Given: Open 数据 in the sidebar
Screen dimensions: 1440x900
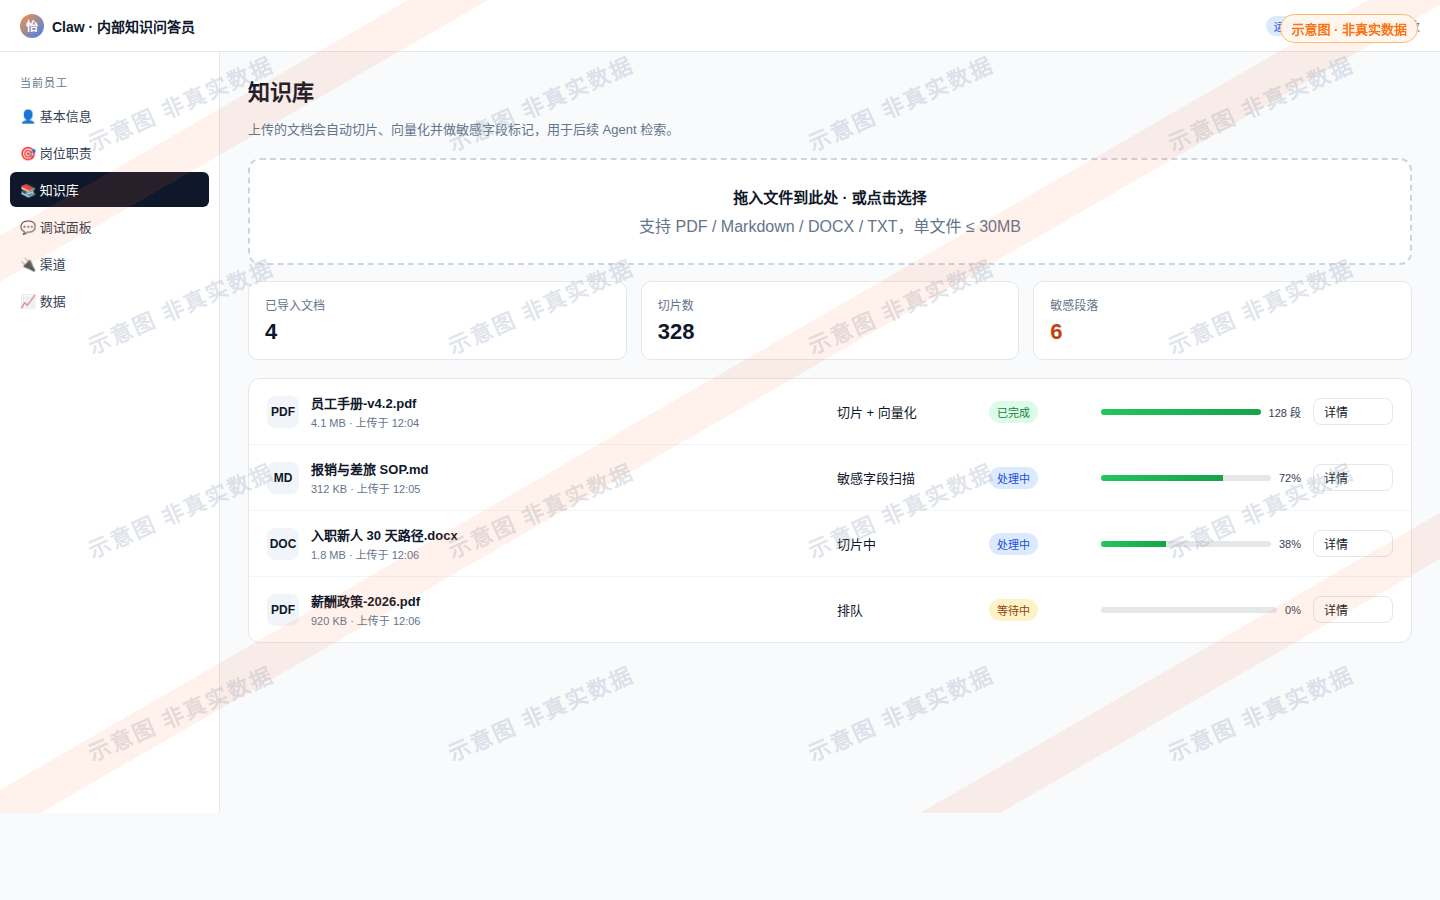Looking at the screenshot, I should pos(109,301).
